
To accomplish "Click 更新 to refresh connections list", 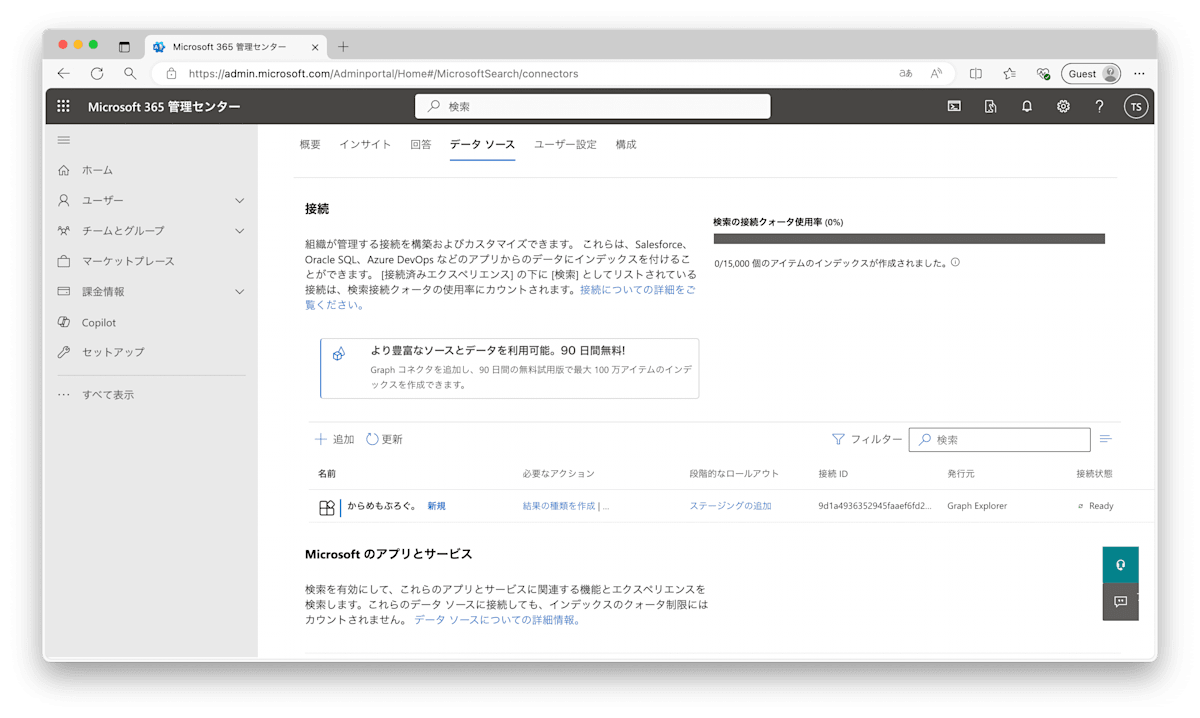I will point(384,439).
